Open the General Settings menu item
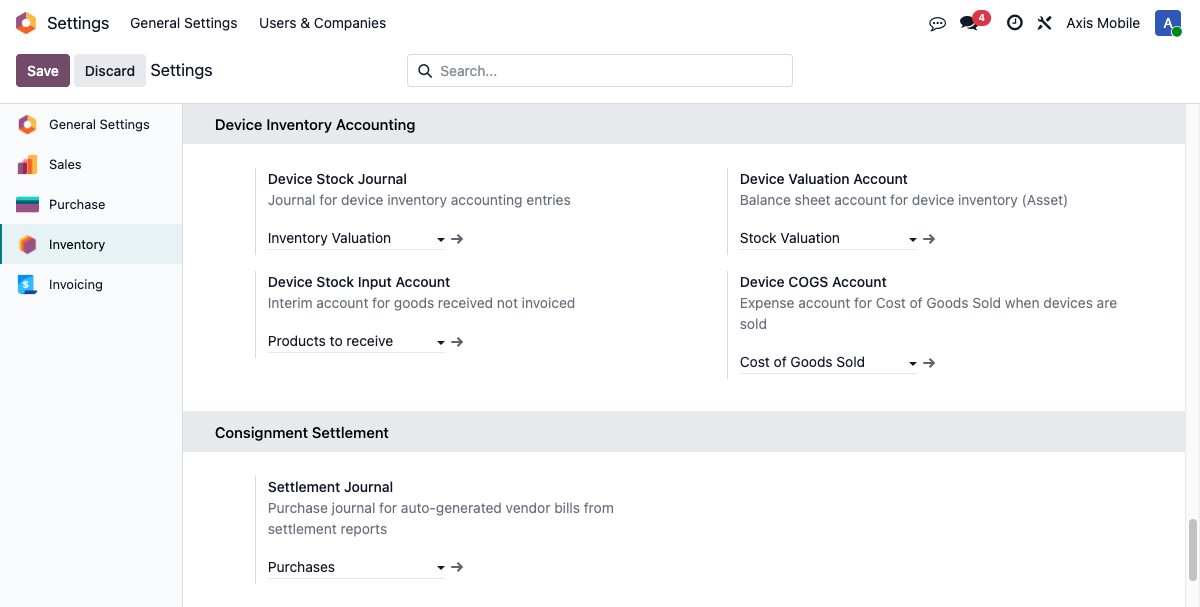This screenshot has height=607, width=1200. click(183, 22)
